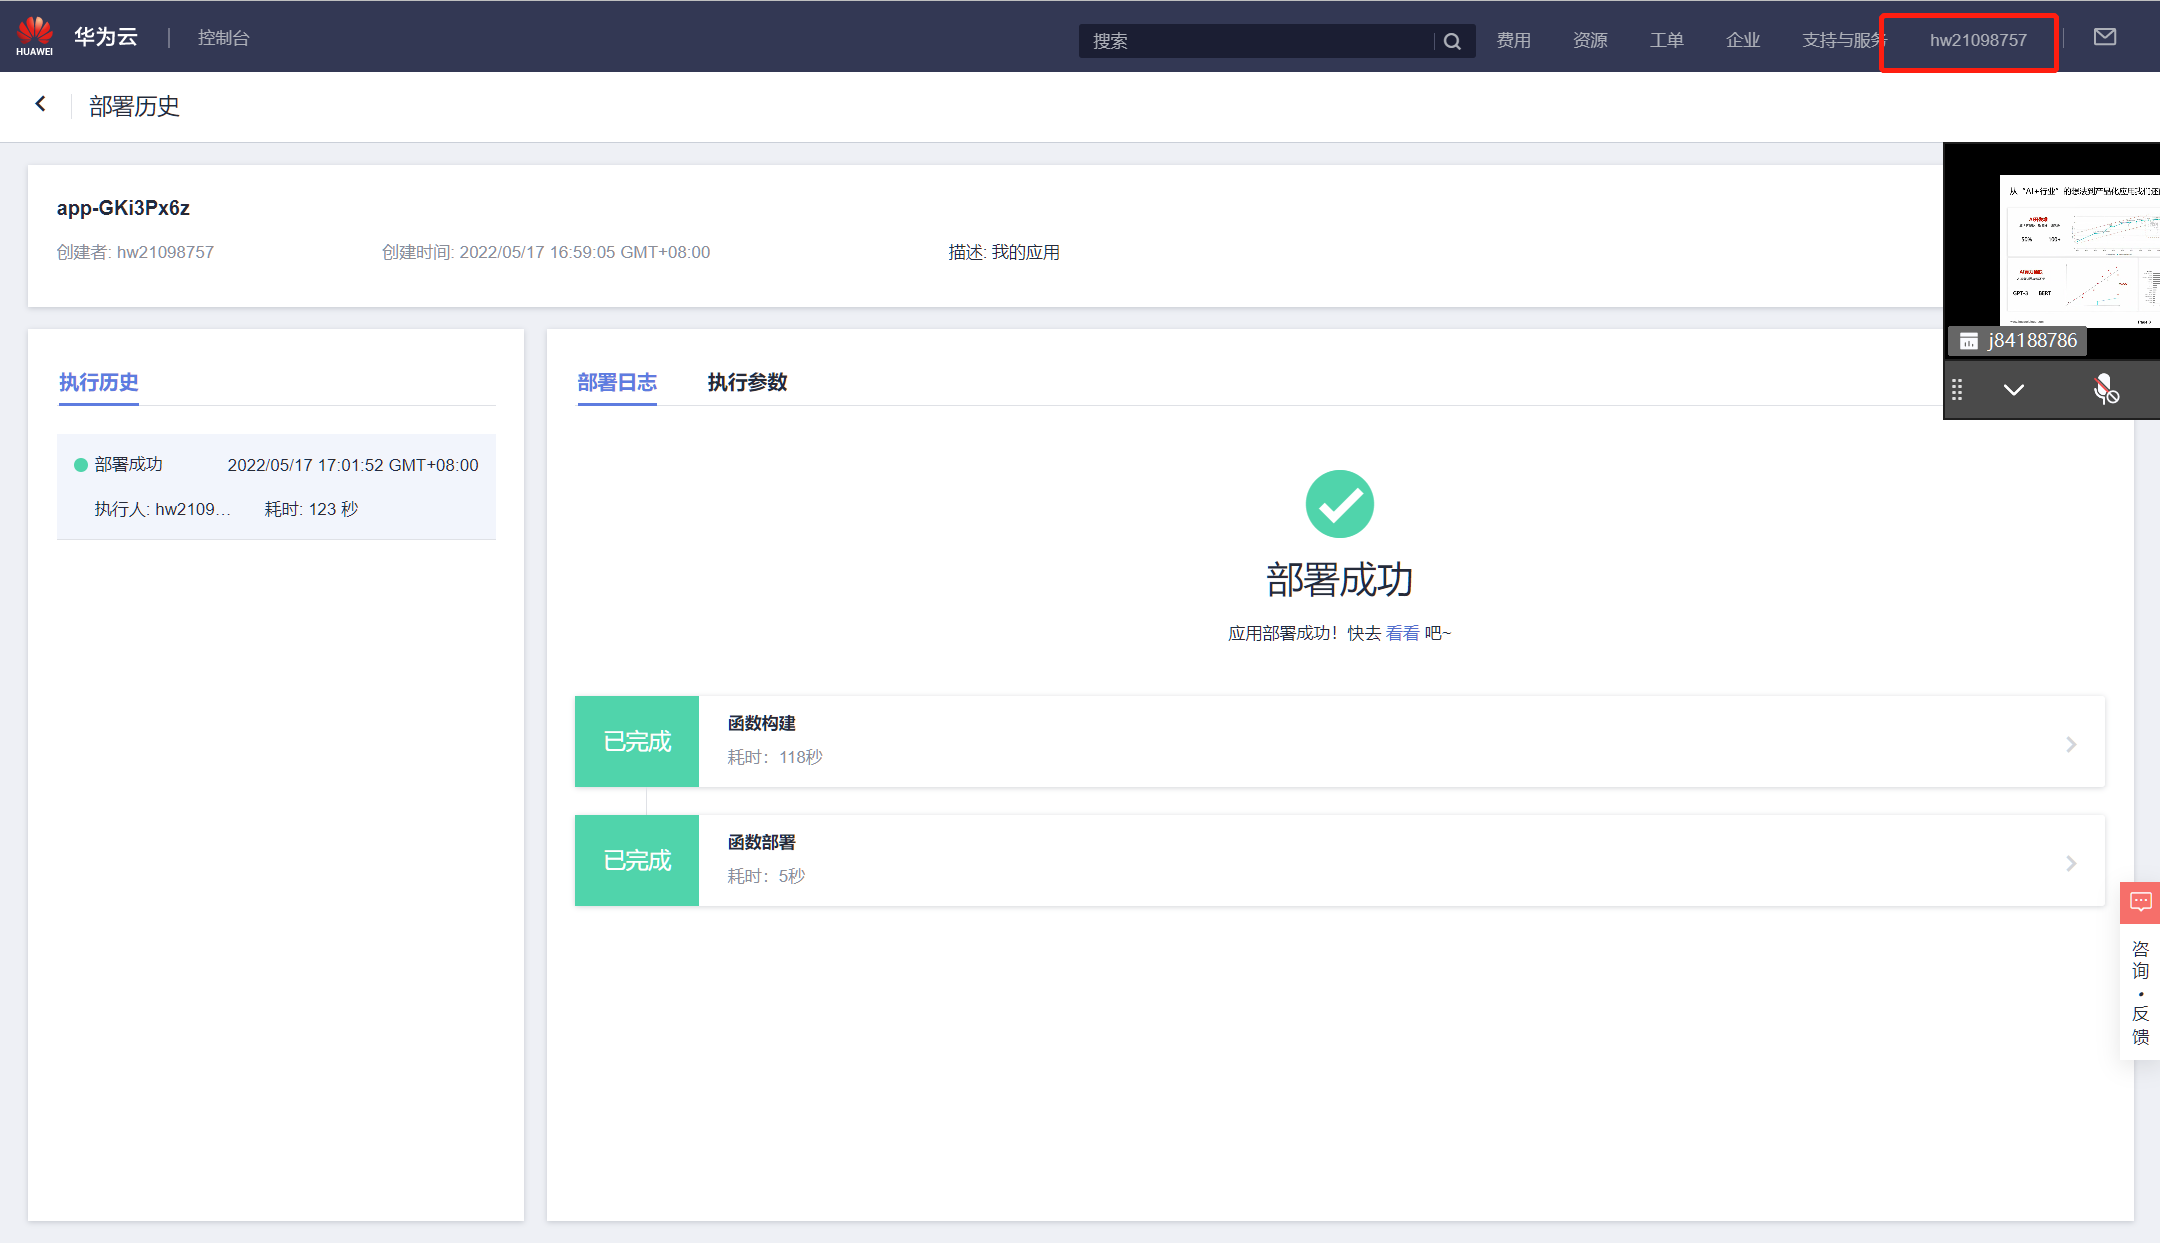Viewport: 2160px width, 1243px height.
Task: Open the 控制台 console link
Action: (223, 38)
